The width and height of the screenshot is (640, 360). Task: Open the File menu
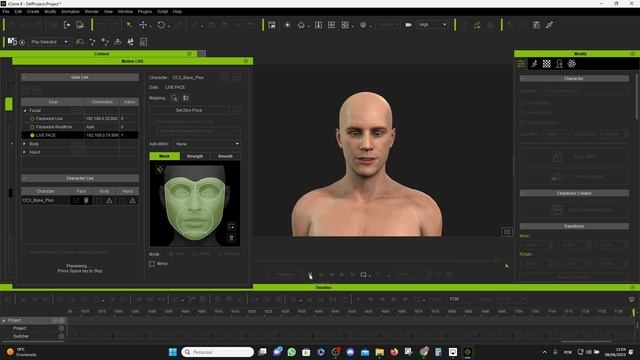tap(6, 12)
